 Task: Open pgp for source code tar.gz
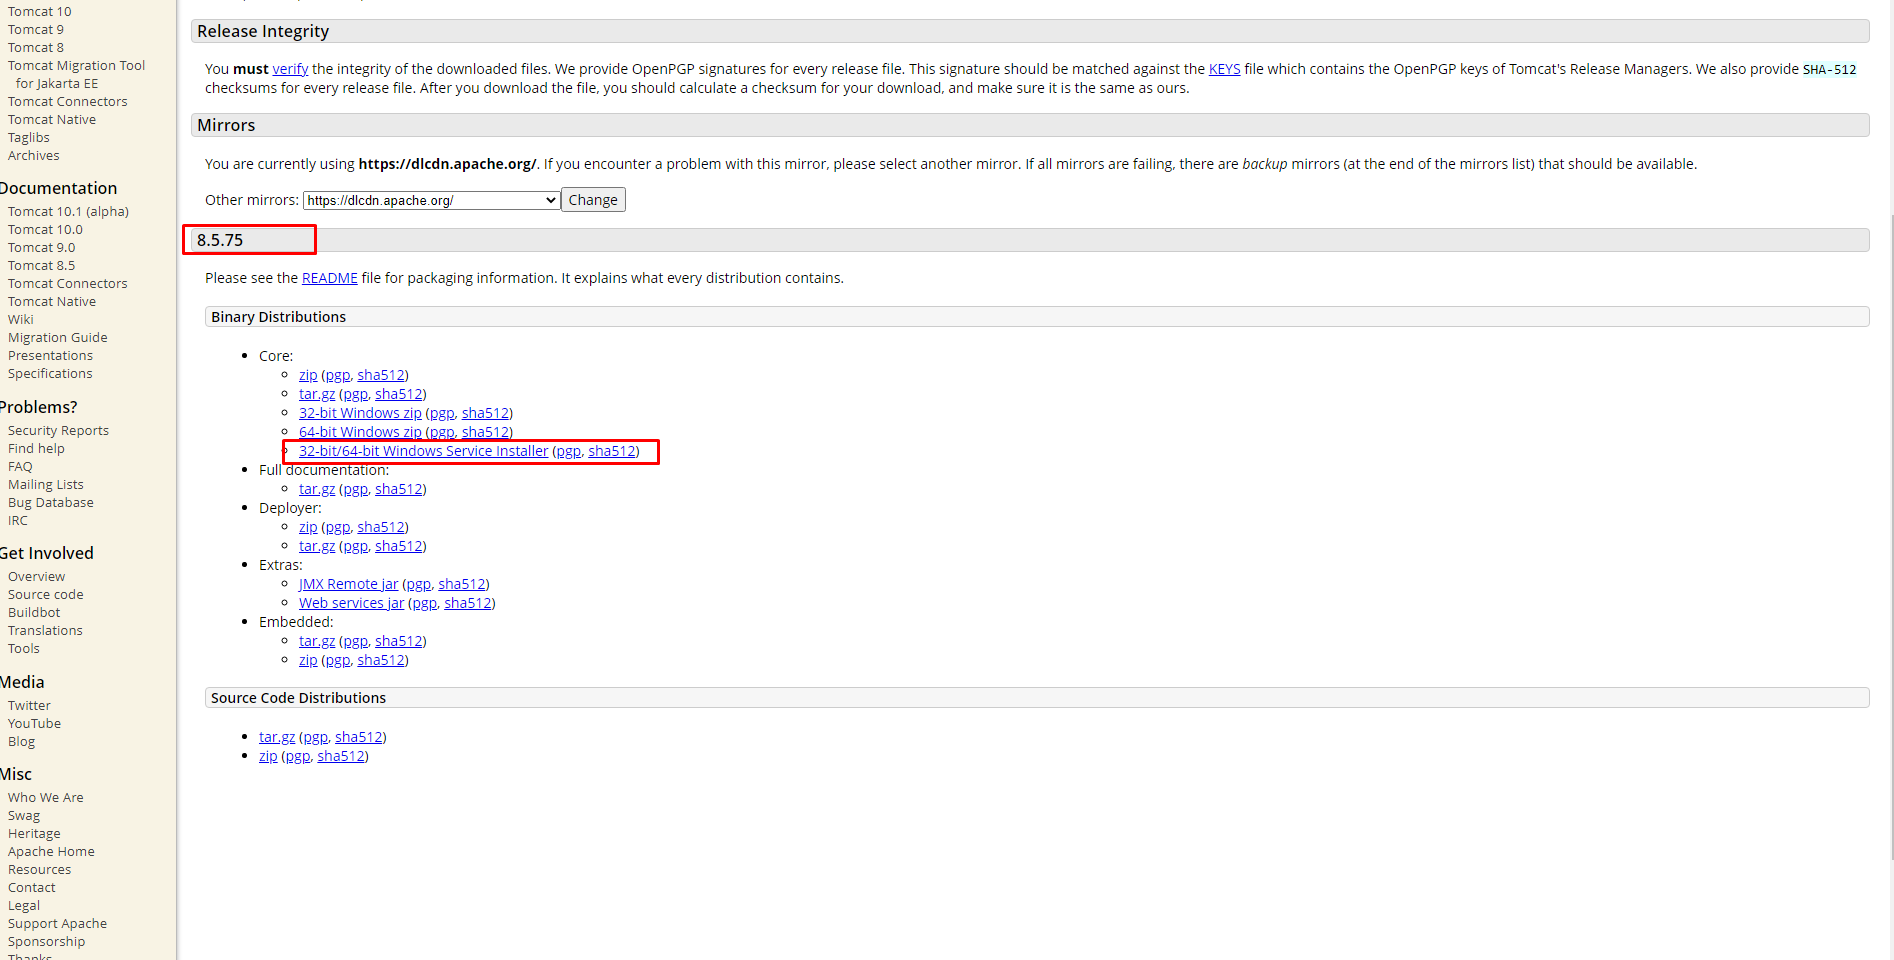(x=315, y=737)
